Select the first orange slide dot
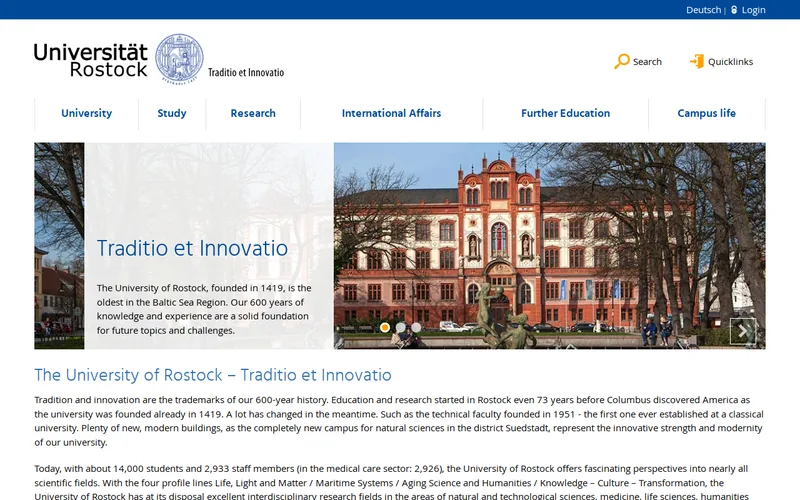This screenshot has width=800, height=500. point(385,328)
